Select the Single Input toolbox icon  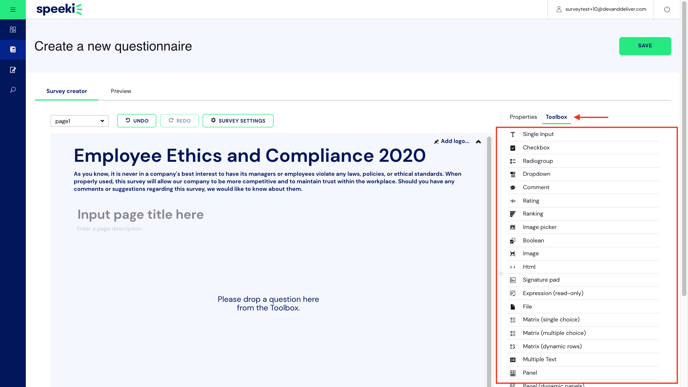pos(512,134)
